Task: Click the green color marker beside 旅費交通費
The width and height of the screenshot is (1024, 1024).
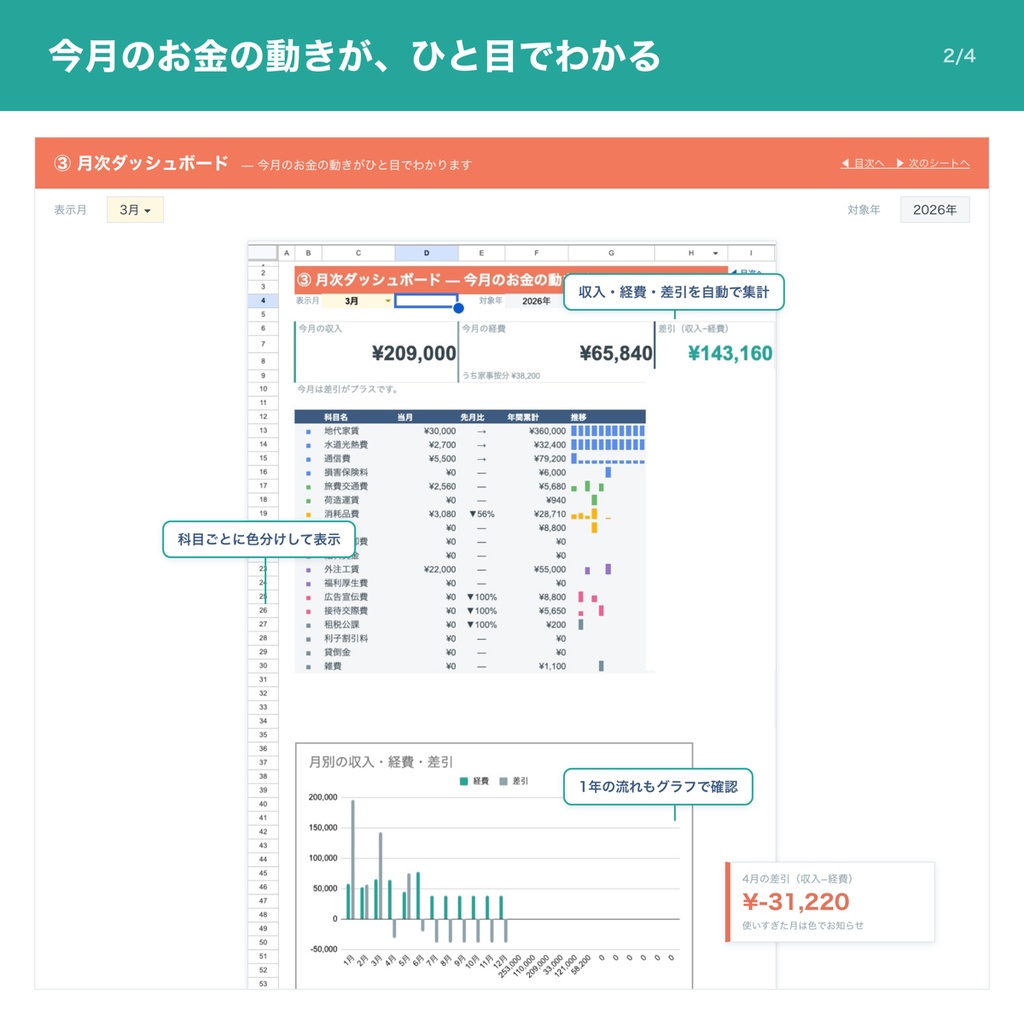Action: click(308, 487)
